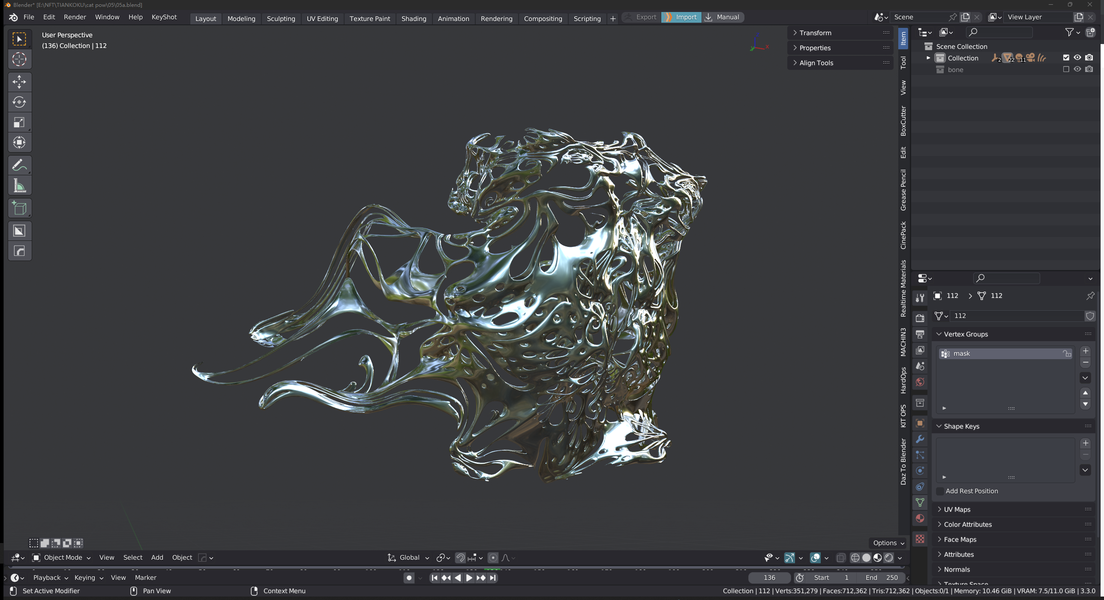
Task: Toggle proportional editing in viewport header
Action: pyautogui.click(x=493, y=558)
